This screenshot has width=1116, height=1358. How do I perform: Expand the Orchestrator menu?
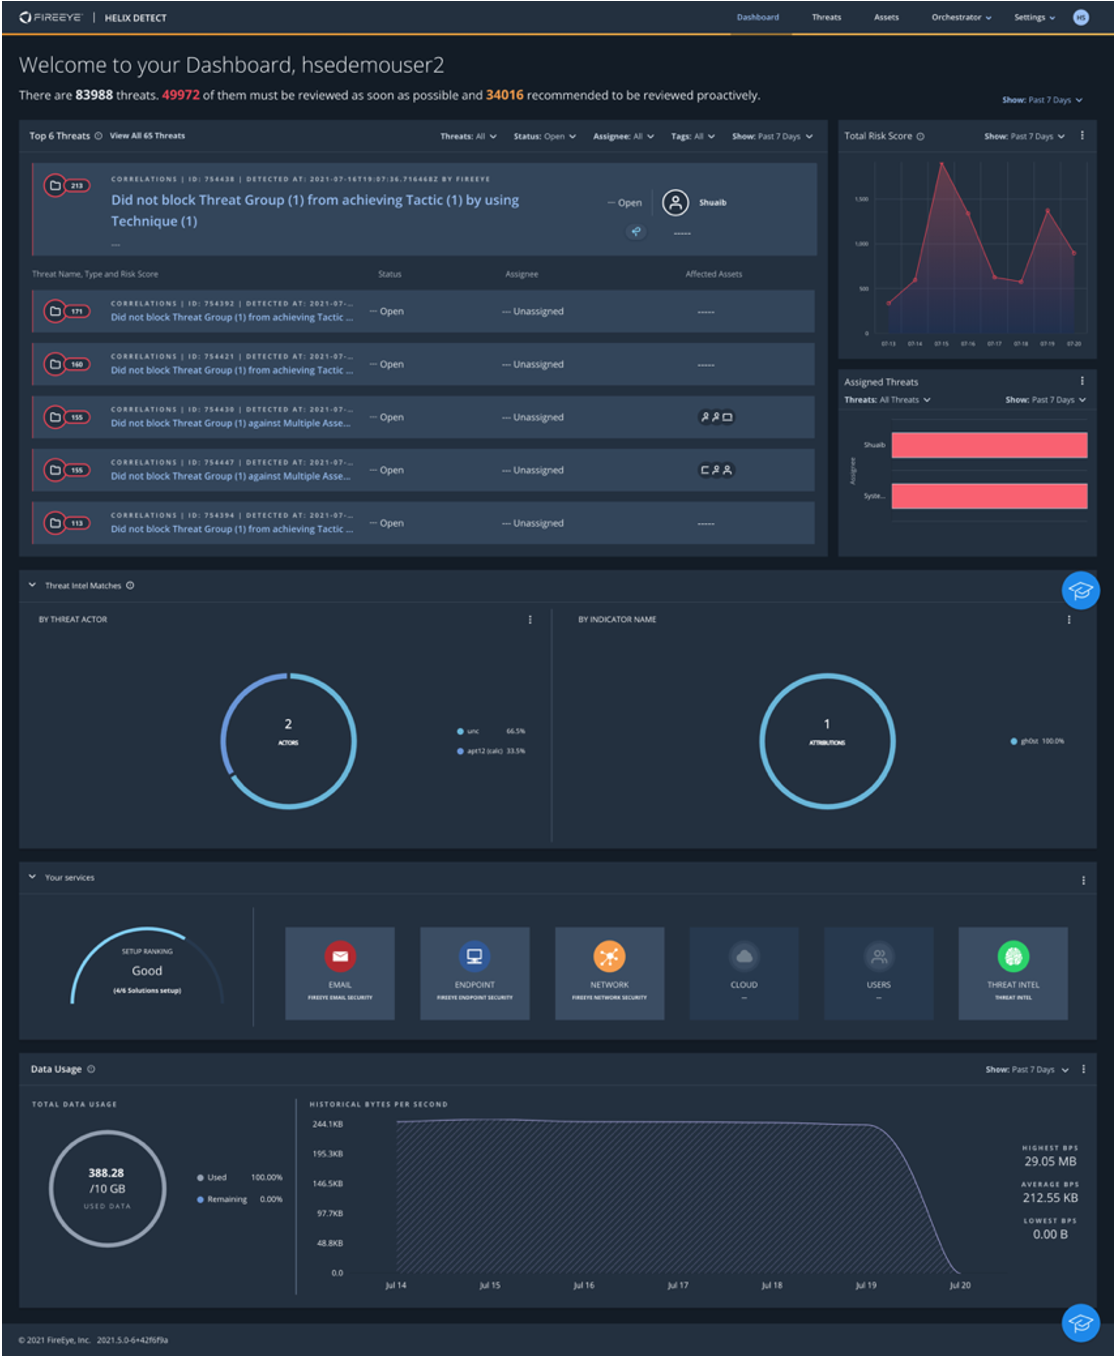point(961,17)
